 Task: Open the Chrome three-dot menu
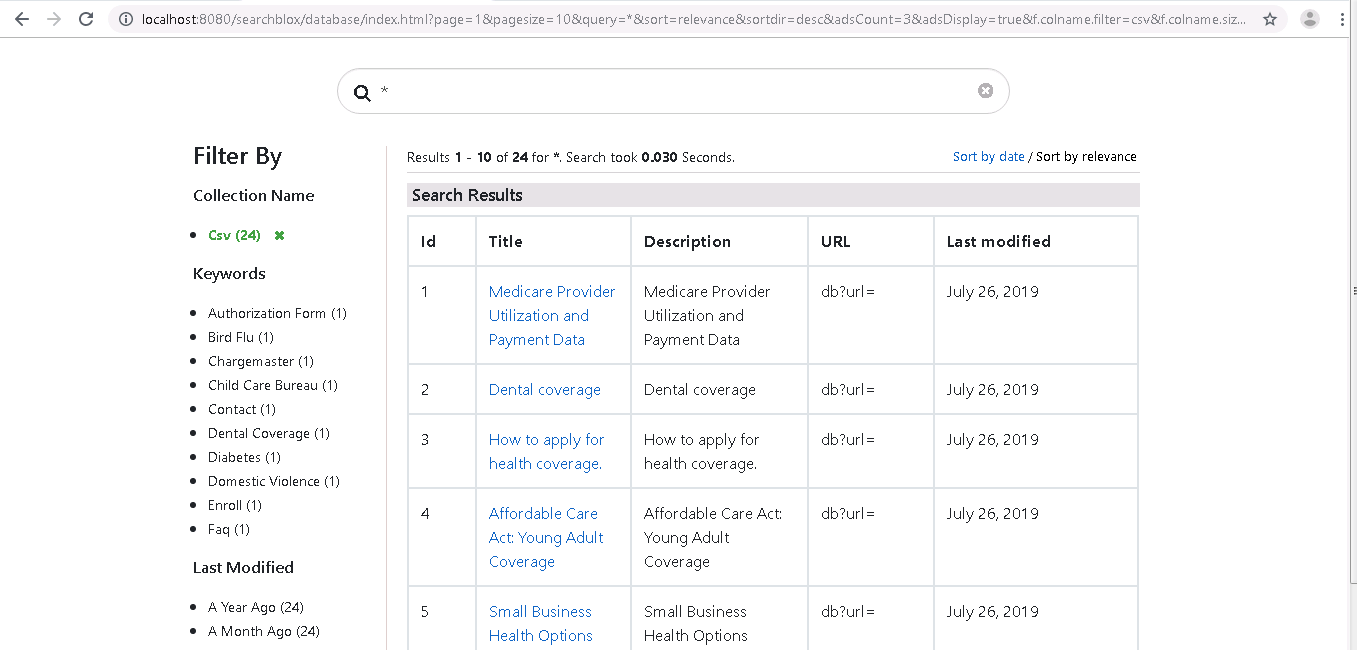(1342, 19)
